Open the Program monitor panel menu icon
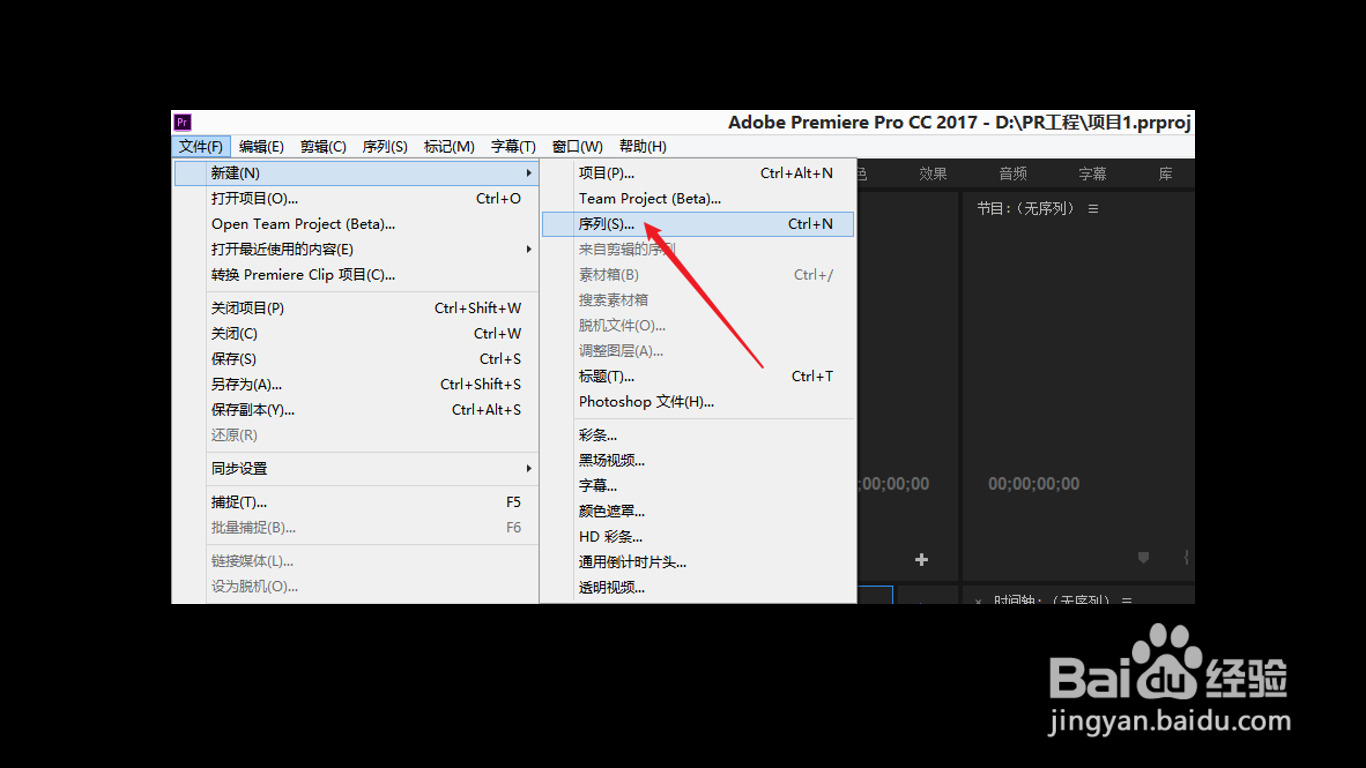 (x=1093, y=209)
